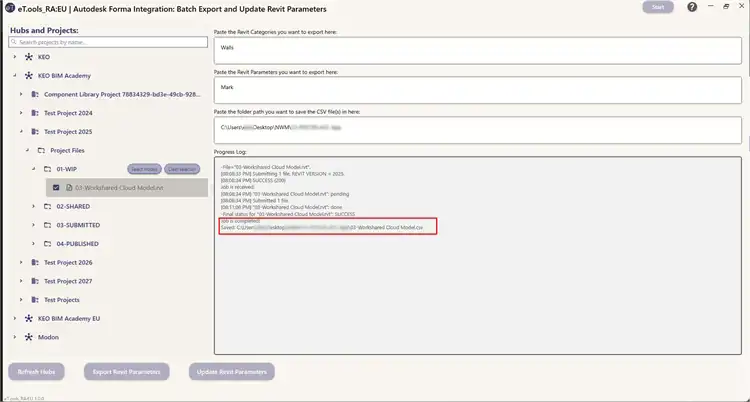Click the Component Library Project icon
Image resolution: width=750 pixels, height=402 pixels.
(34, 94)
